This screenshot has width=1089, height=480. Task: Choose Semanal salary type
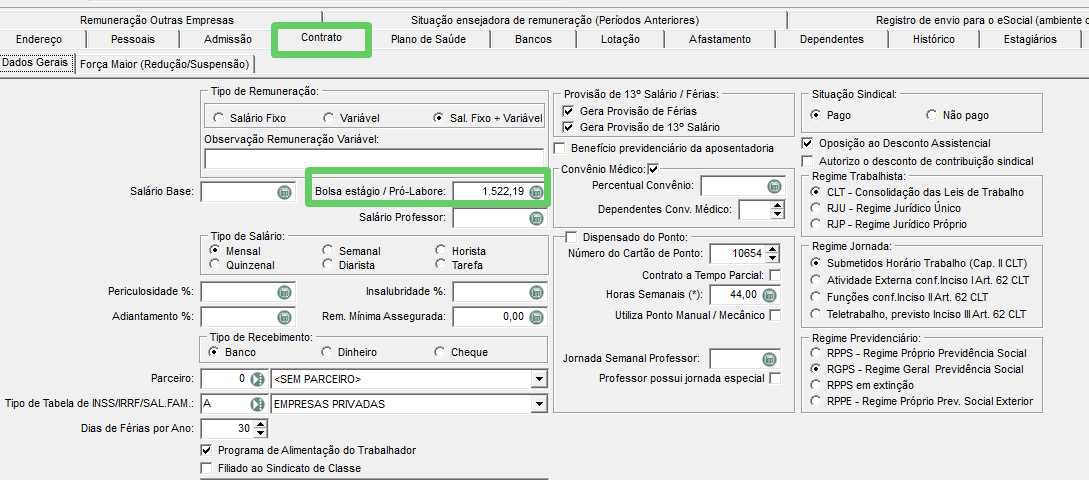click(327, 250)
